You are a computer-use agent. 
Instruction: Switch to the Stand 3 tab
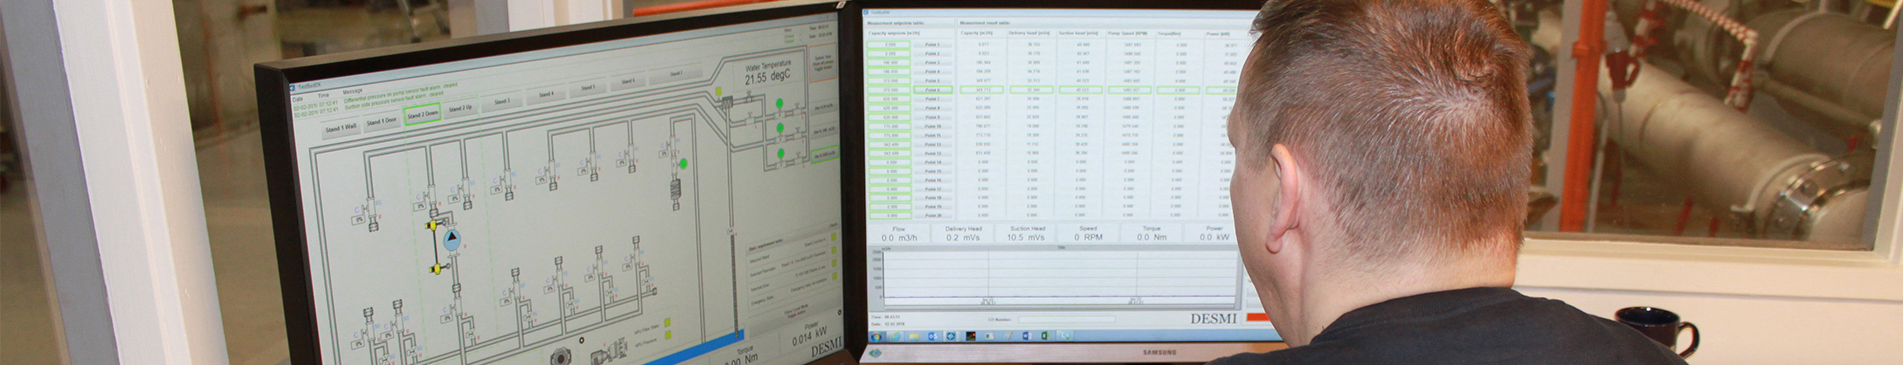pyautogui.click(x=502, y=101)
